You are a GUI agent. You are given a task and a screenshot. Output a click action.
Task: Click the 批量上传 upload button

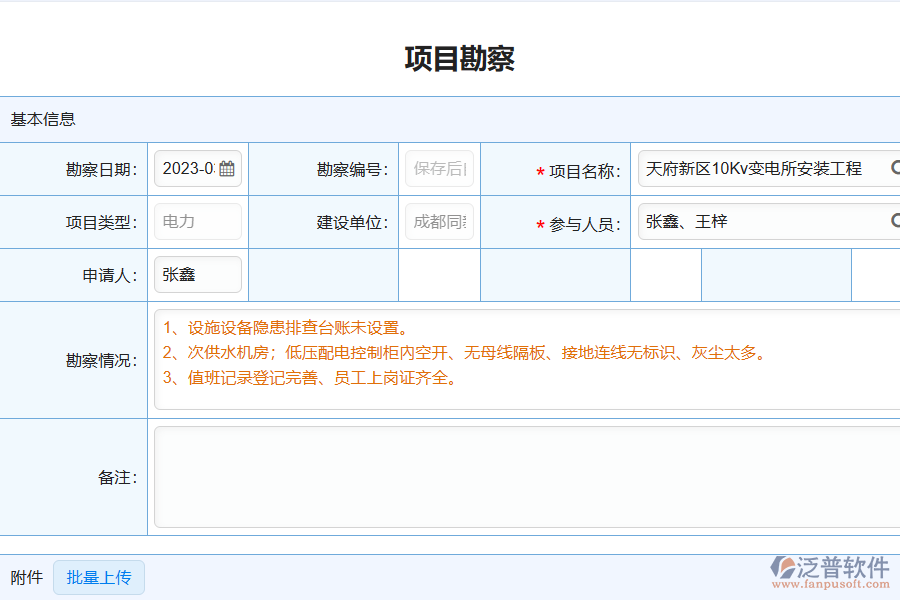point(98,577)
